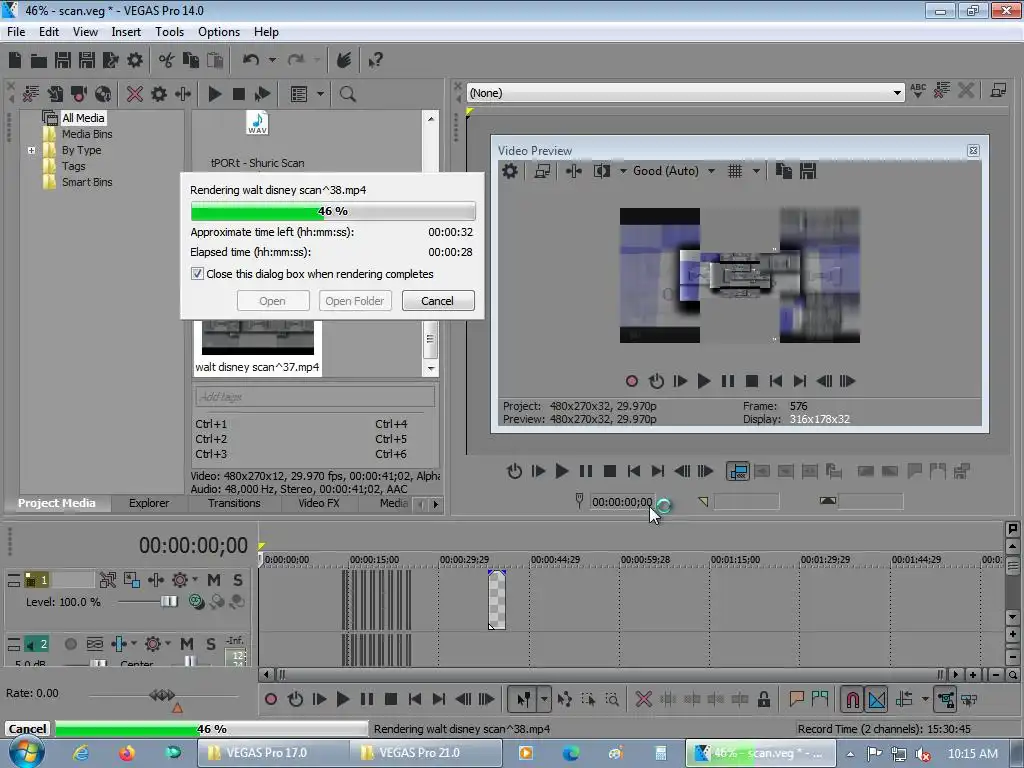The width and height of the screenshot is (1024, 768).
Task: Click the Open project folder icon
Action: (39, 61)
